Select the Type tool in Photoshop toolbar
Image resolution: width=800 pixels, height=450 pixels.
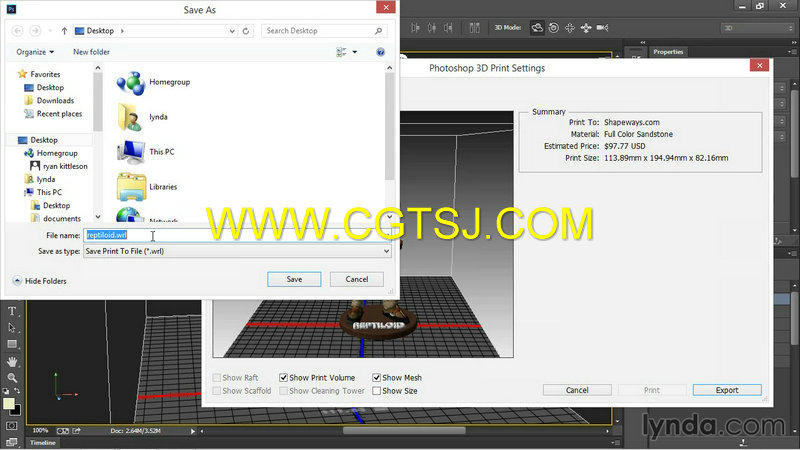(12, 311)
